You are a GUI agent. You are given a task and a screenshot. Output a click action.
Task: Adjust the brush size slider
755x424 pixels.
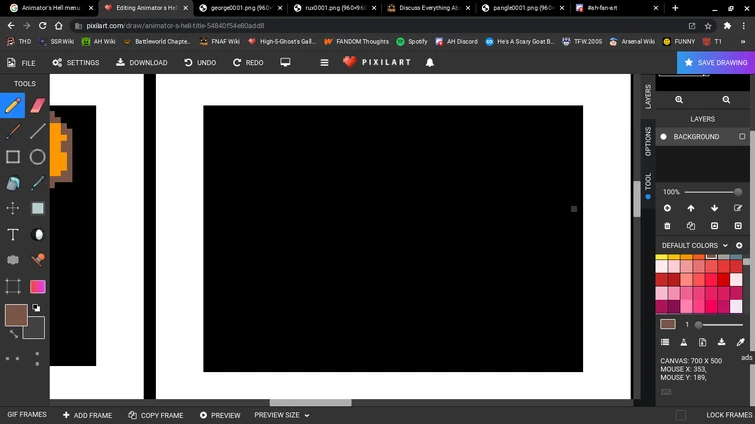click(720, 325)
